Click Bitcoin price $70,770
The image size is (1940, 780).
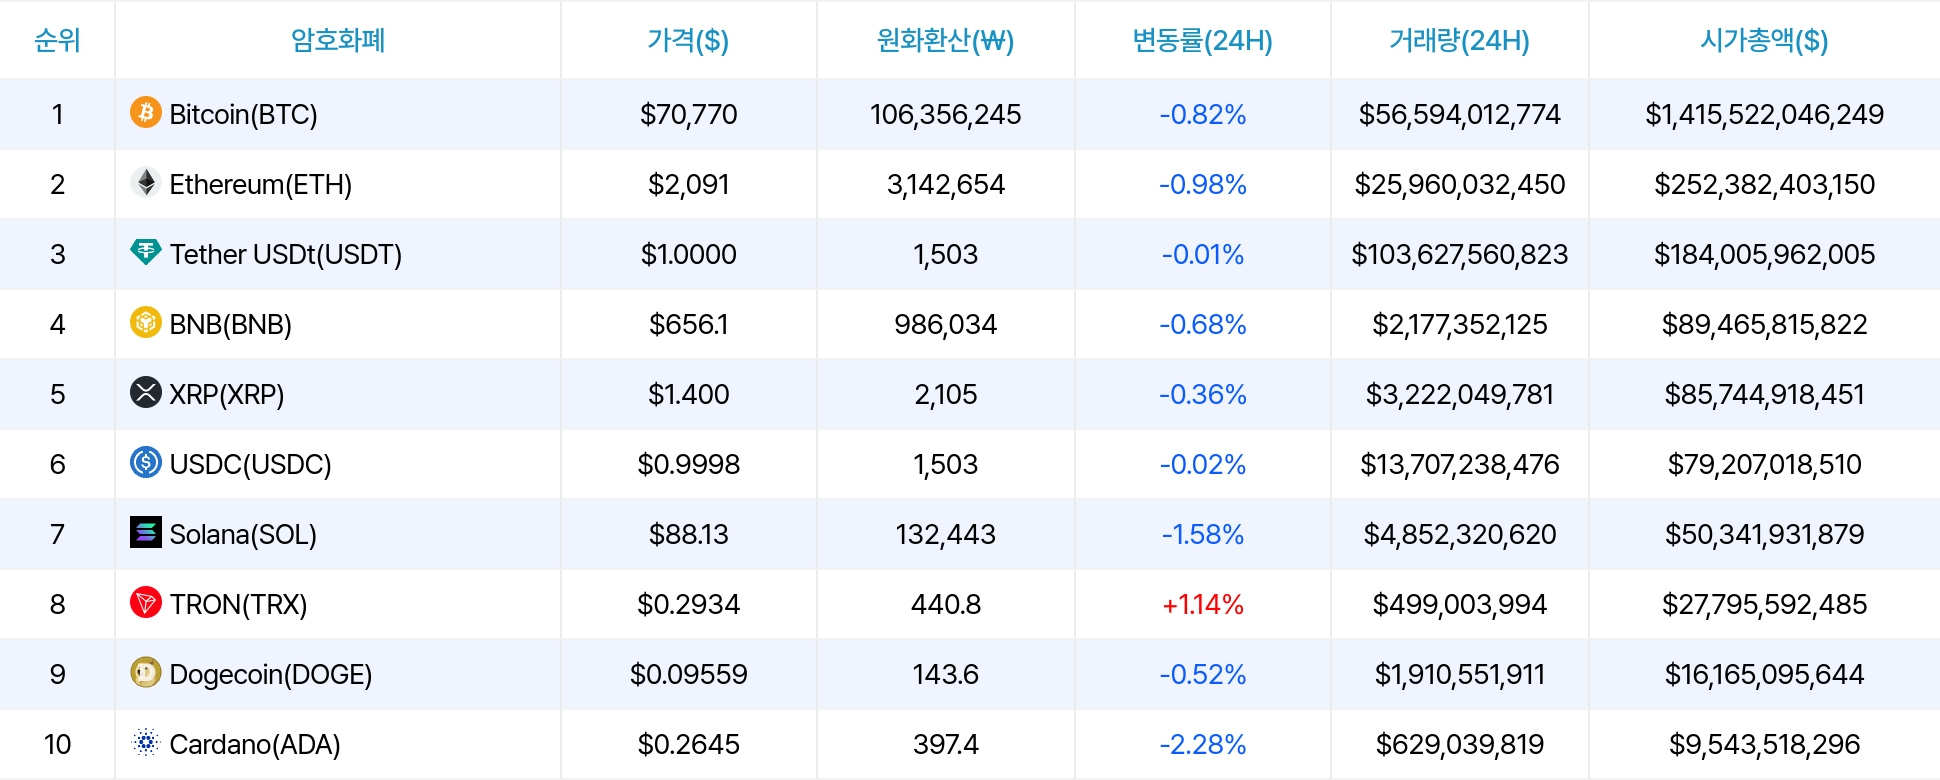pos(688,115)
